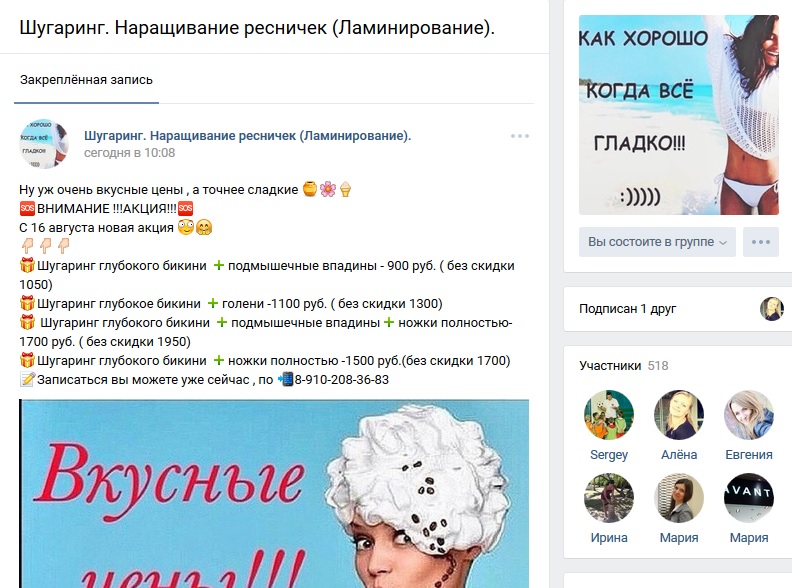Select the 'Закреплённая запись' tab
Viewport: 792px width, 588px height.
(x=86, y=80)
